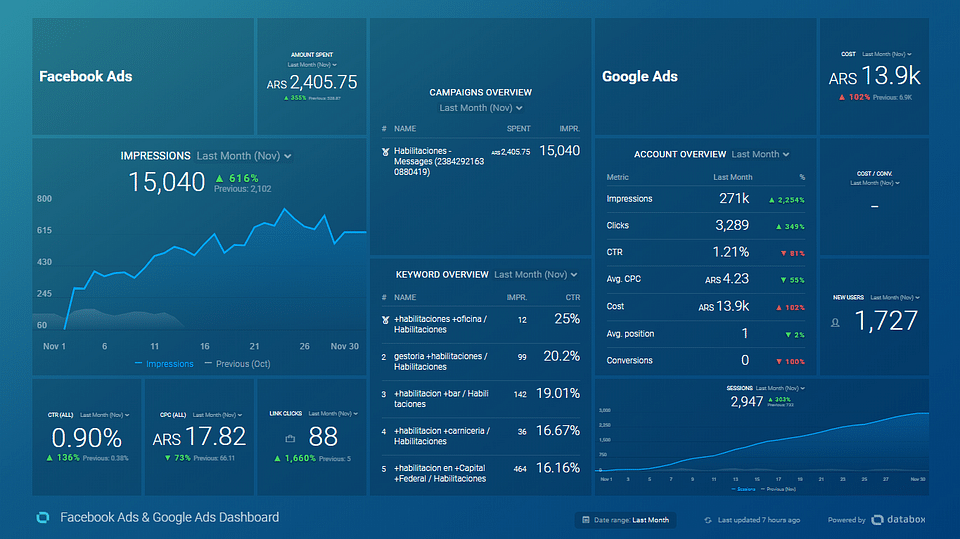This screenshot has height=539, width=960.
Task: Open the Cost / Conv. date range dropdown
Action: tap(874, 183)
